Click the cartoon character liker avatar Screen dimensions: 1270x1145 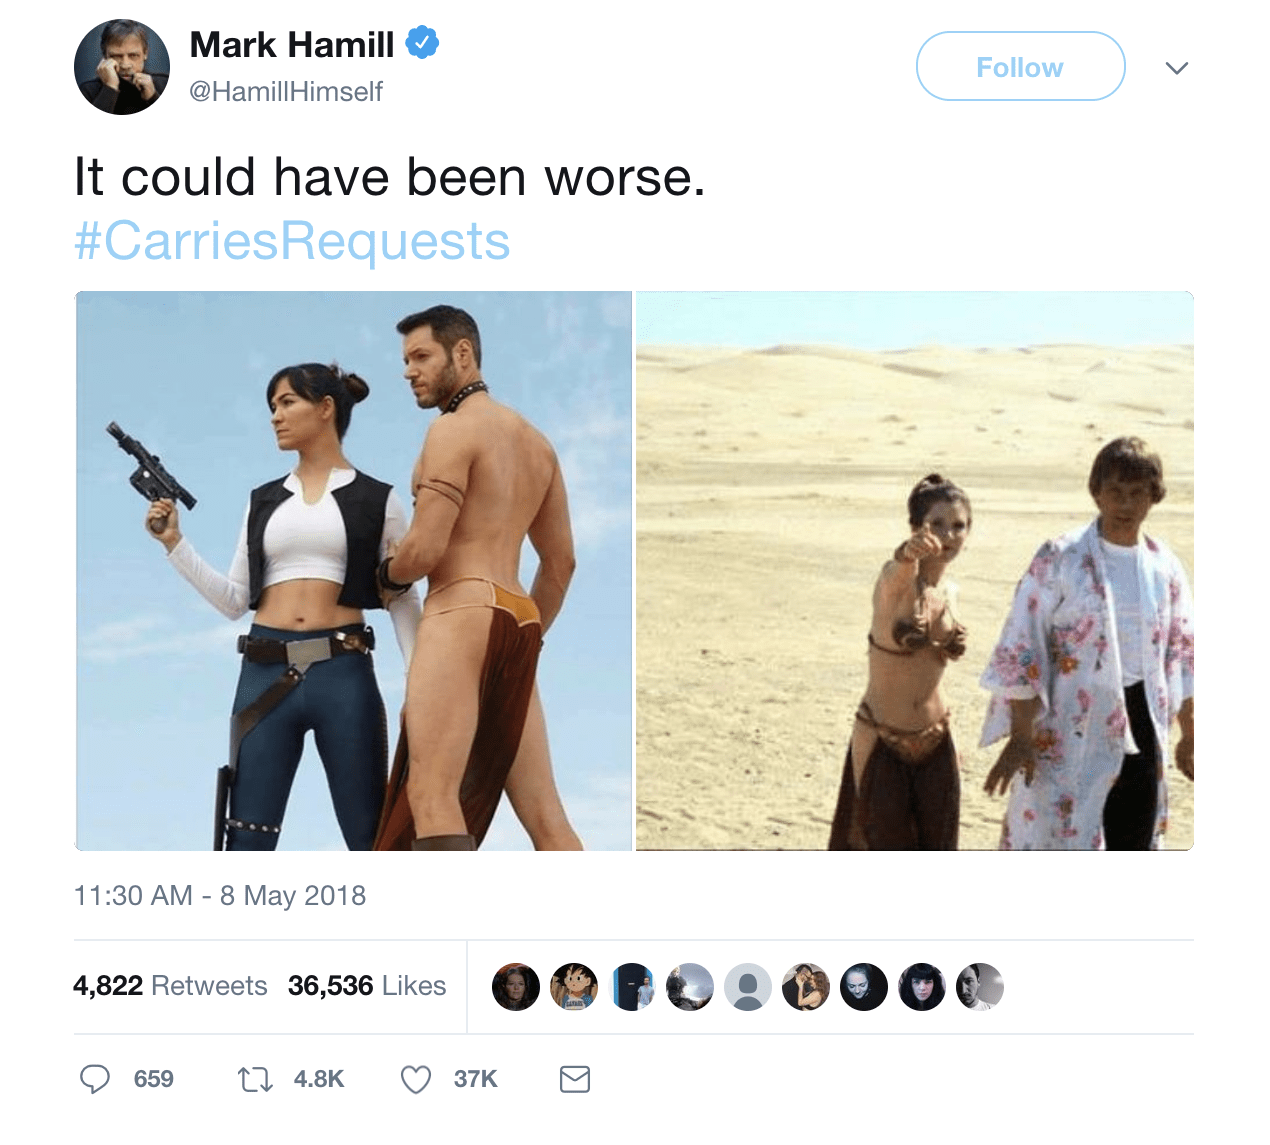pyautogui.click(x=574, y=987)
